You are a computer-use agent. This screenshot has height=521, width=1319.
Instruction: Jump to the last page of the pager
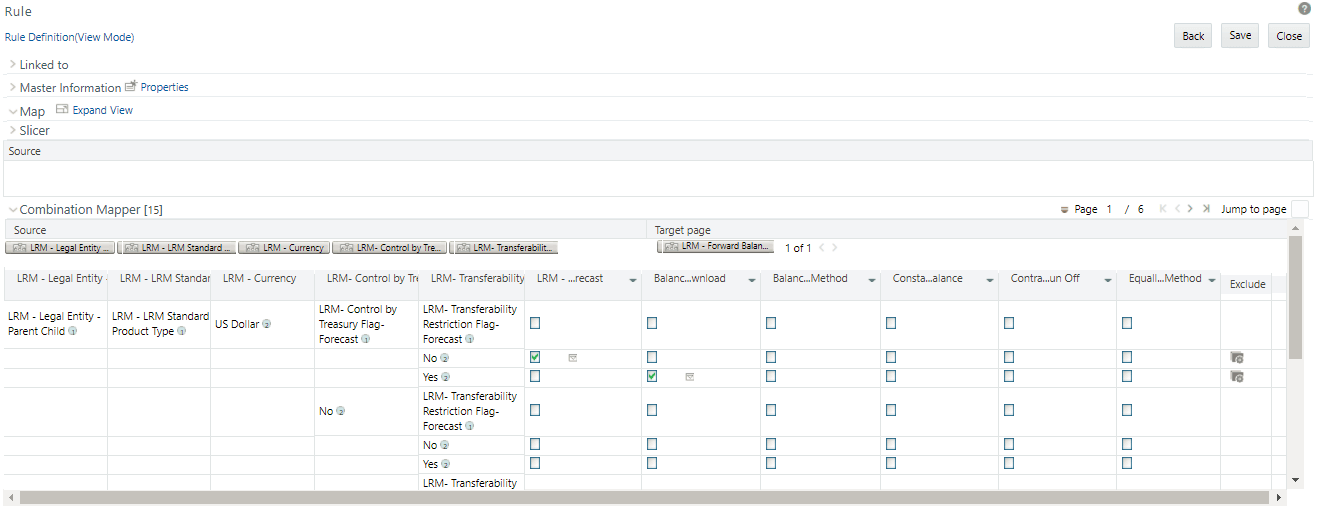[1206, 209]
